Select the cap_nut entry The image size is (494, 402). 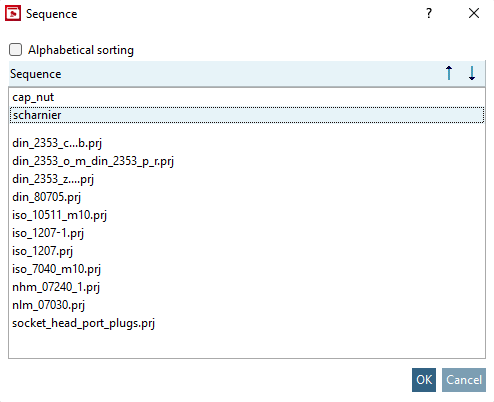pos(247,97)
